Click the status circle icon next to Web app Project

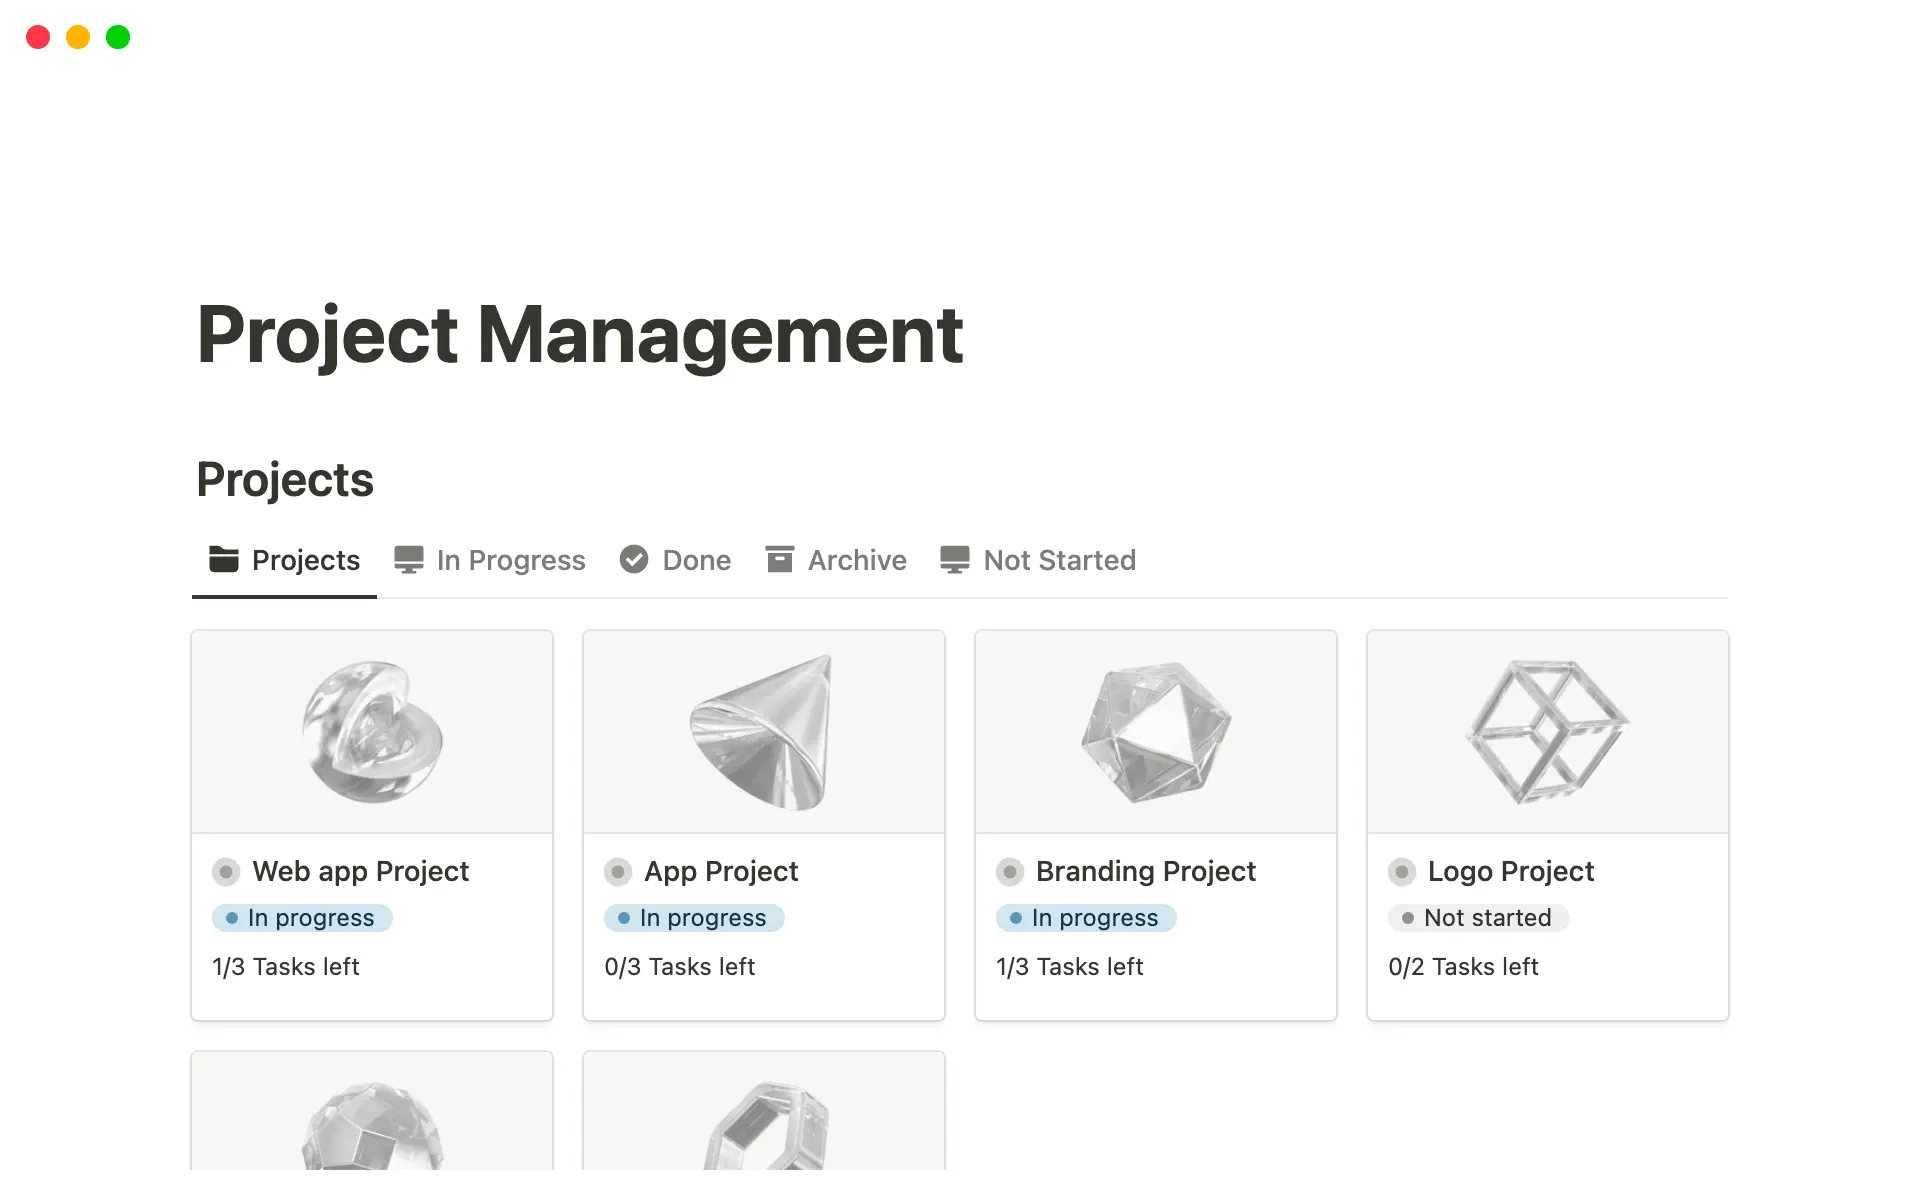226,872
